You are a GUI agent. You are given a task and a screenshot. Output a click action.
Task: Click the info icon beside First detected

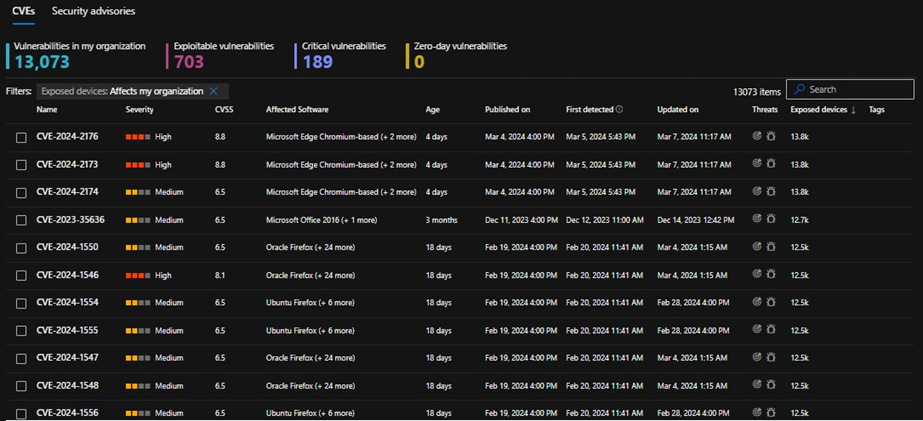coord(619,110)
